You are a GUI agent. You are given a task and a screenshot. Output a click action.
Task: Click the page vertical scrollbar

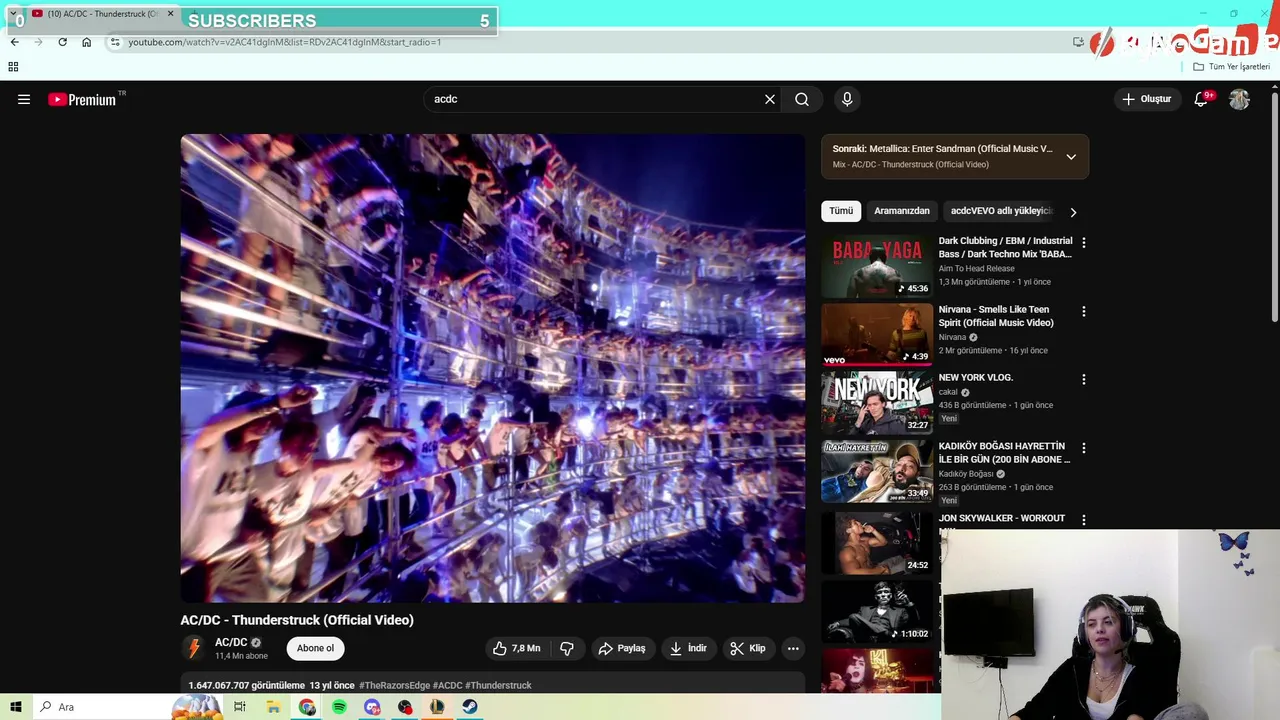(x=1274, y=208)
